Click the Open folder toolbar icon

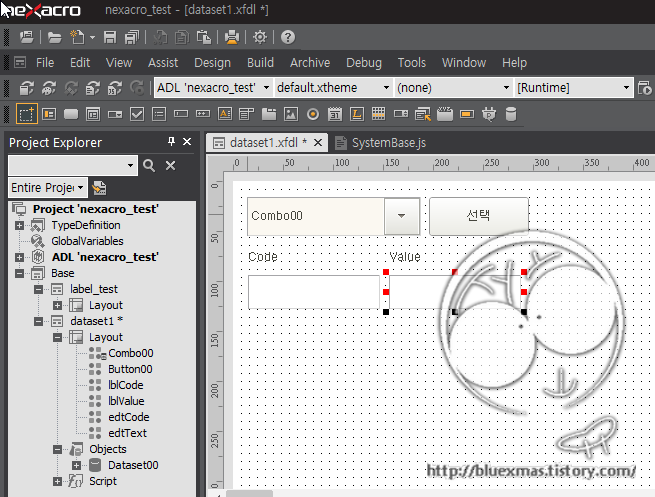(x=54, y=37)
